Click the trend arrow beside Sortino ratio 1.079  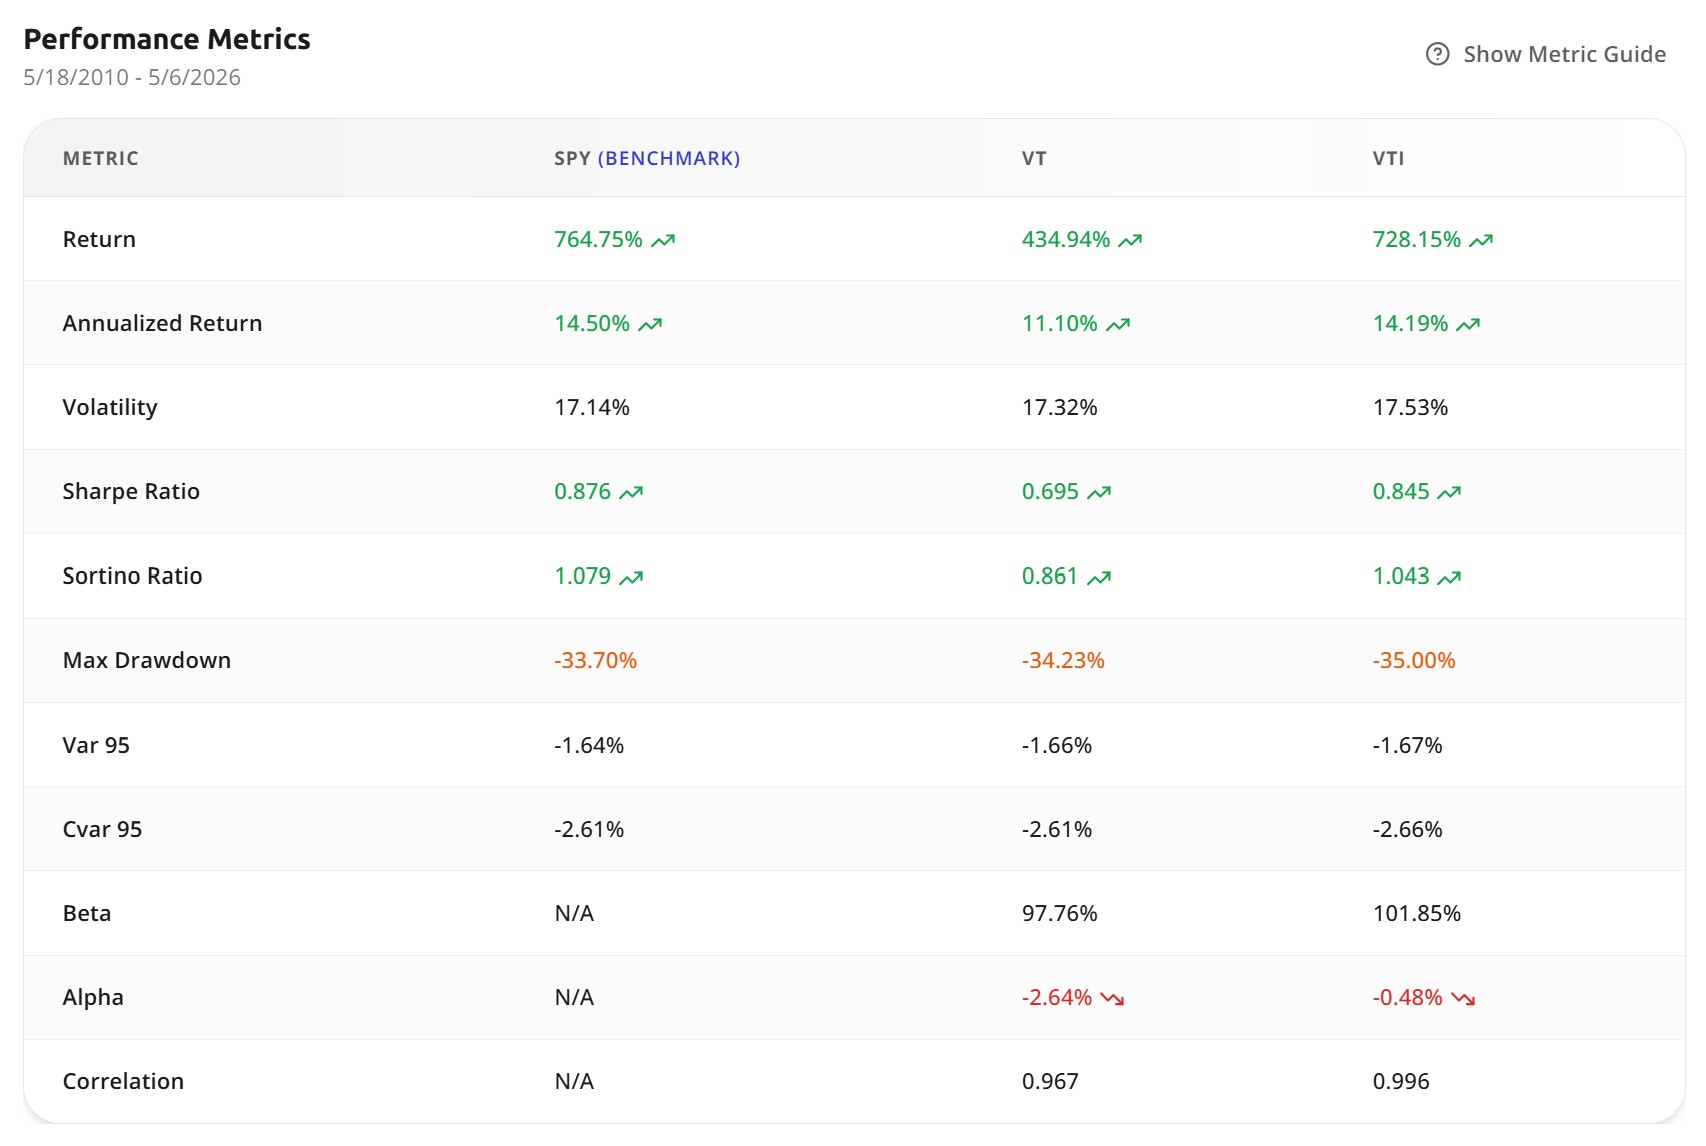631,577
